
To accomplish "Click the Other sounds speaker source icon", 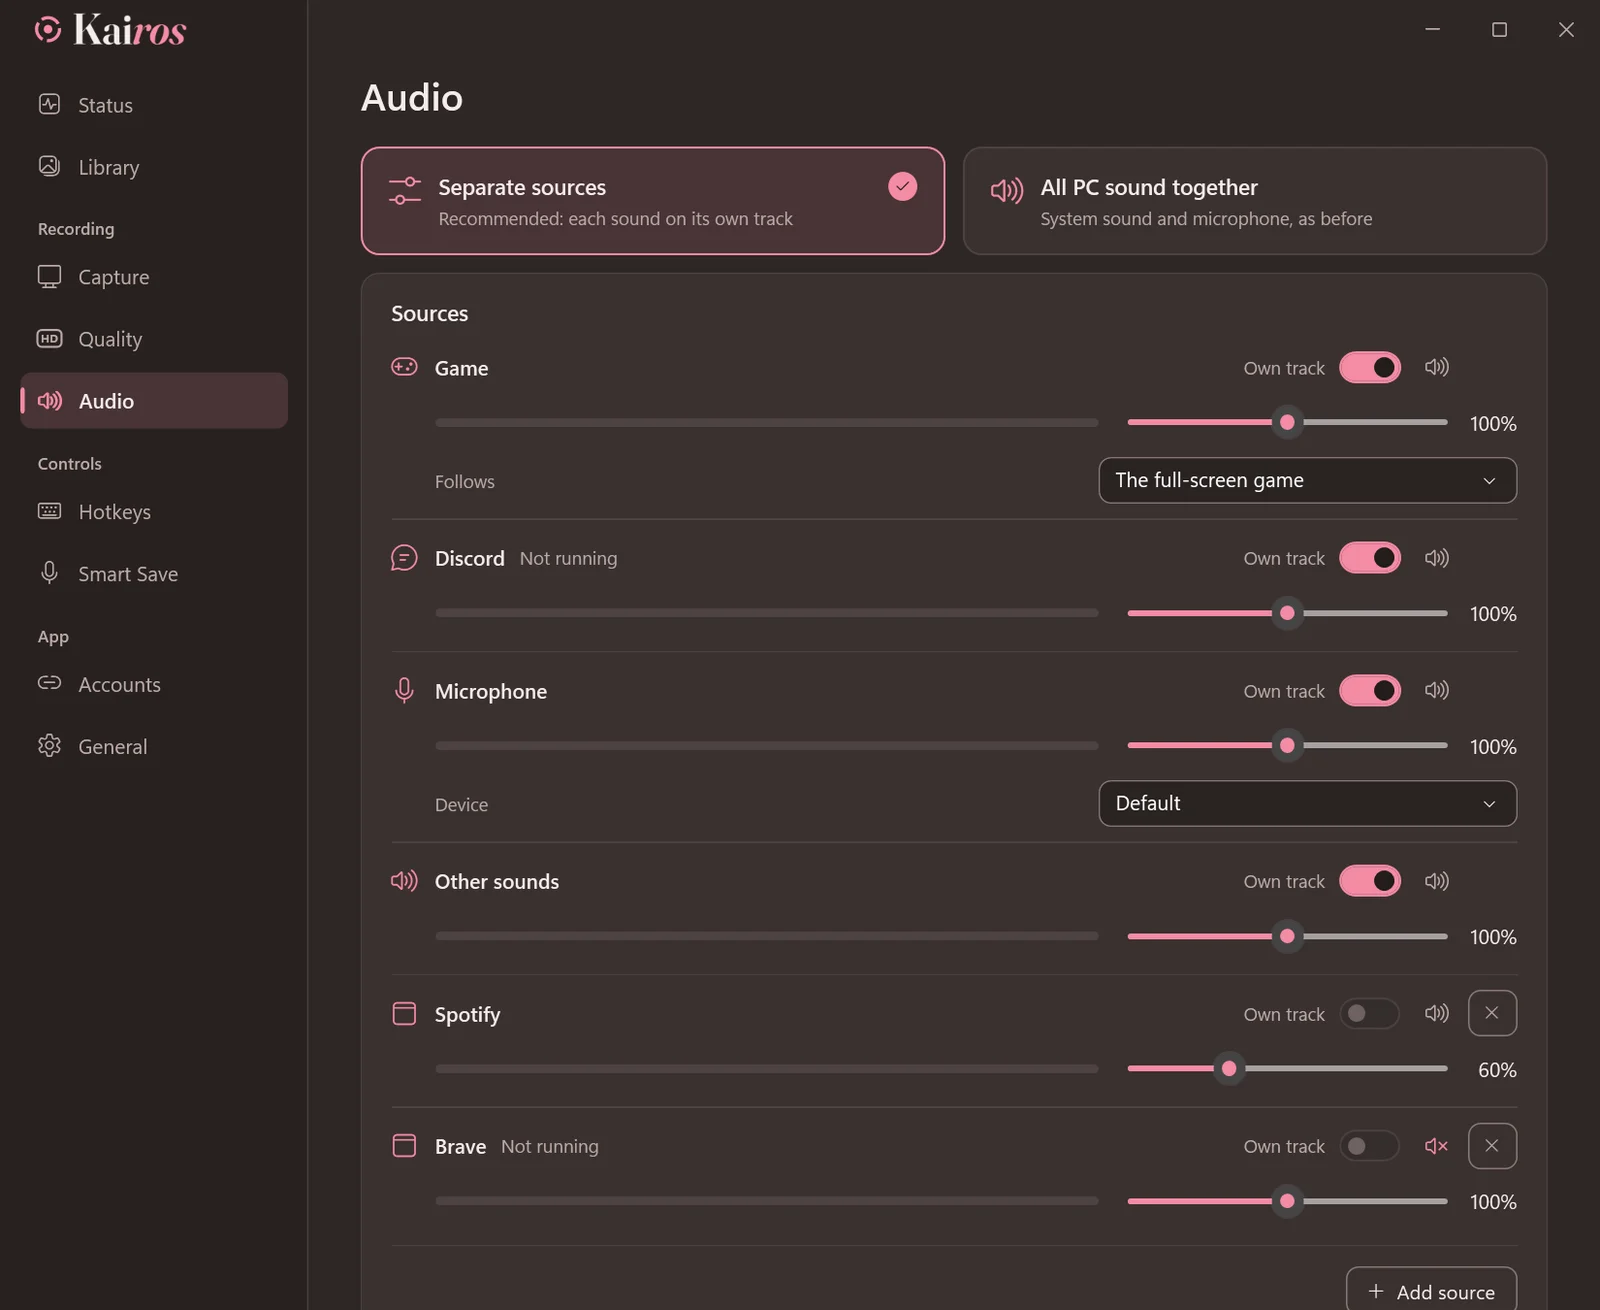I will click(404, 881).
